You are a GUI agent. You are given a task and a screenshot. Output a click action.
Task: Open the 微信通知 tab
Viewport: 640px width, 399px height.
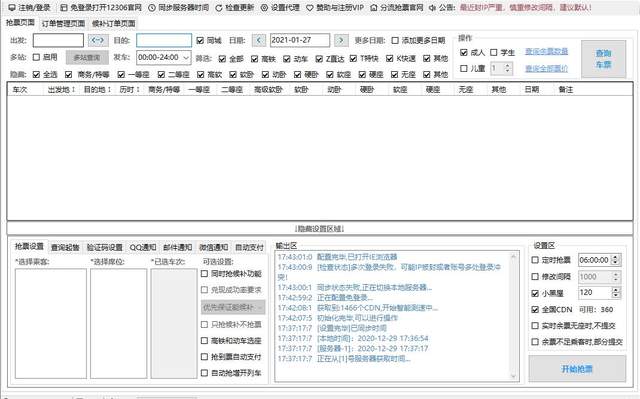(x=213, y=247)
